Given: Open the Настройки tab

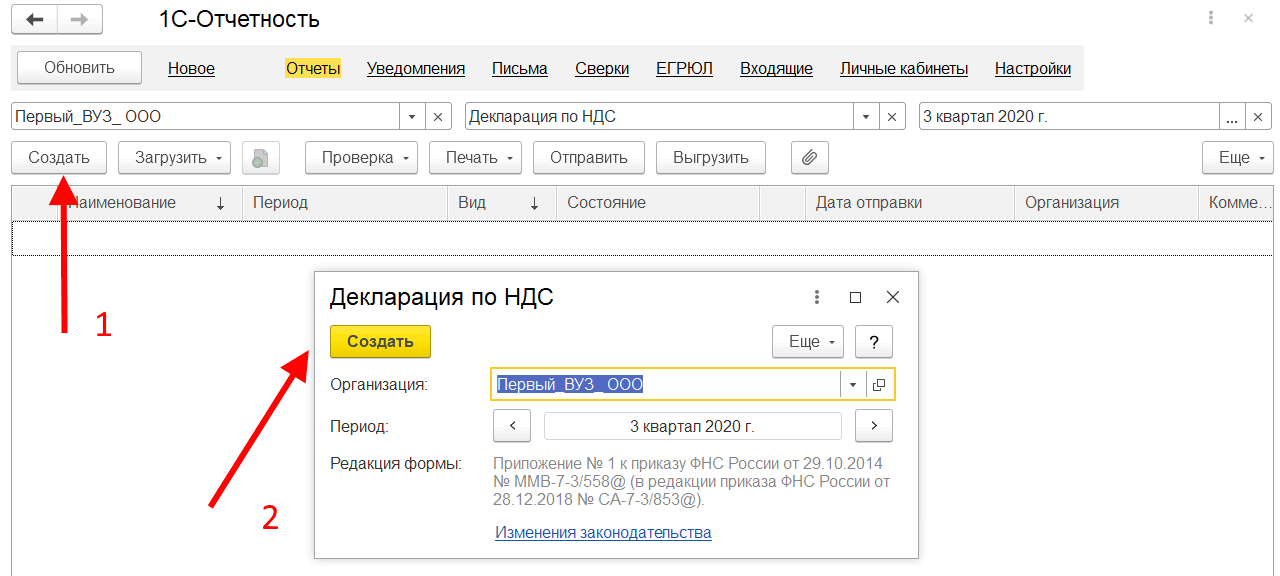Looking at the screenshot, I should (1033, 69).
